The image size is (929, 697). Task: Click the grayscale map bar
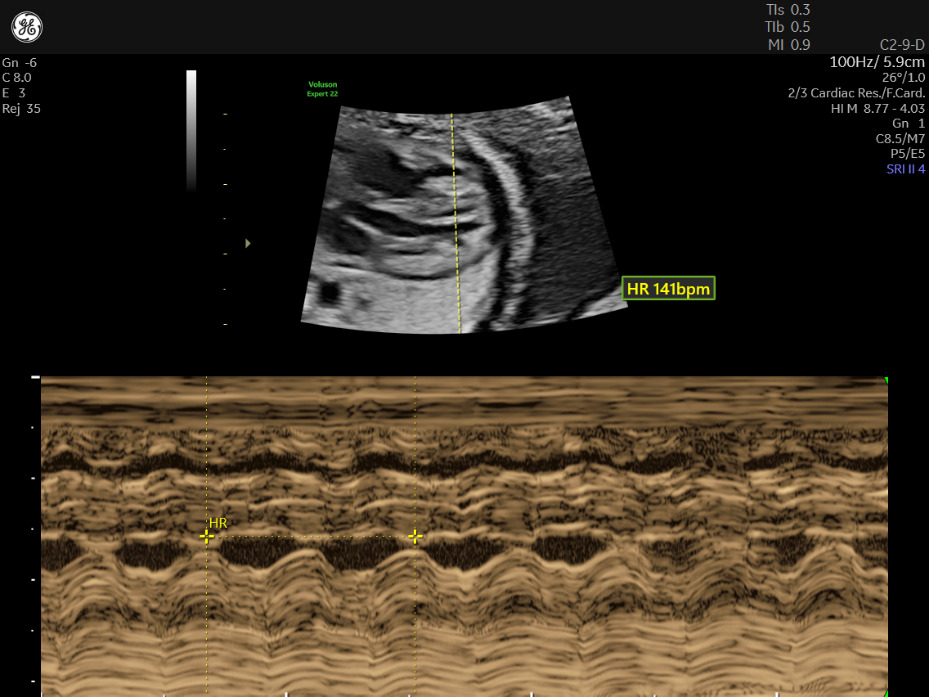191,130
